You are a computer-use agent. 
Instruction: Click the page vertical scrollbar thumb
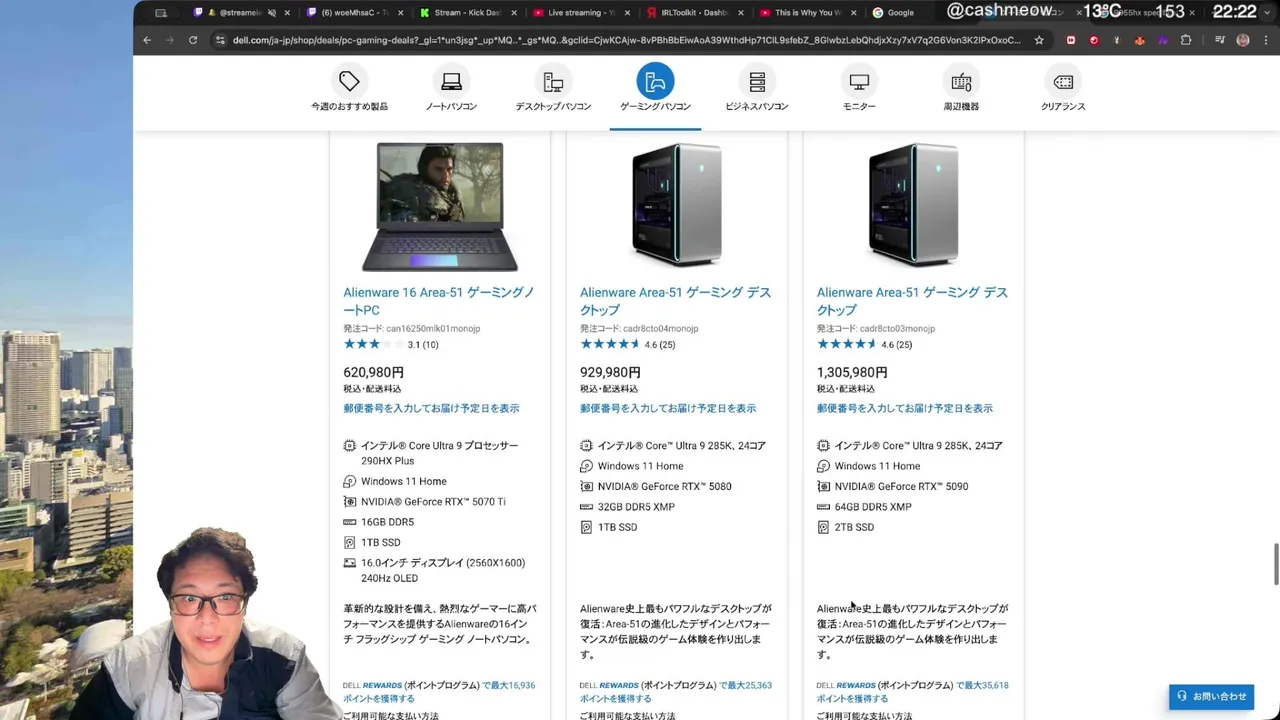pyautogui.click(x=1275, y=565)
